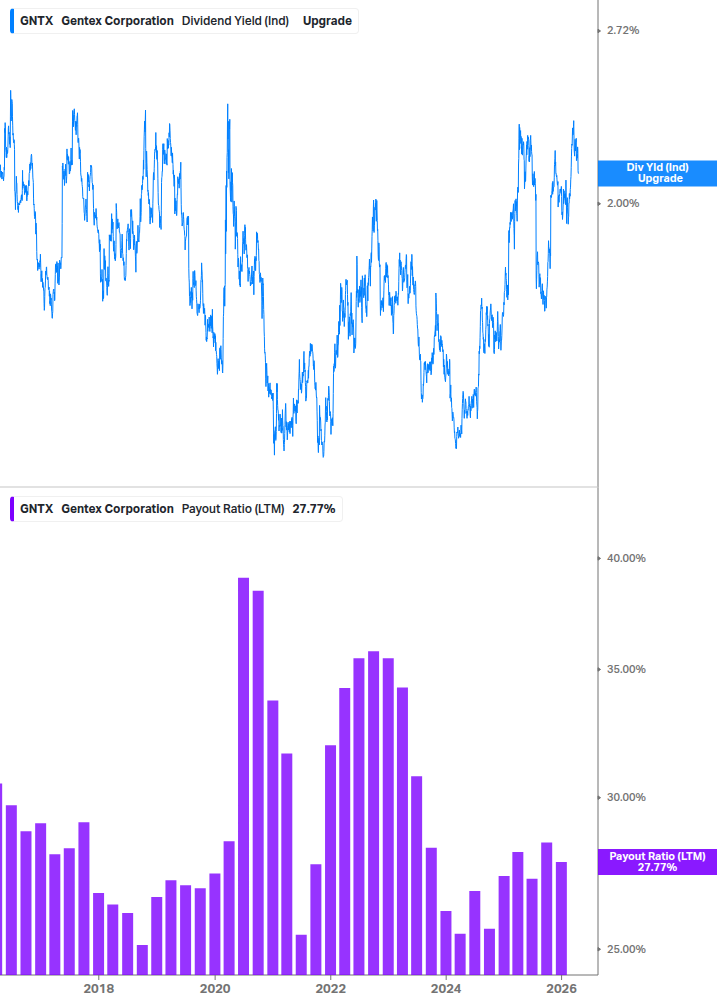This screenshot has width=717, height=1005.
Task: Click the 'Dividend Yield (Ind)' legend label
Action: [x=235, y=21]
